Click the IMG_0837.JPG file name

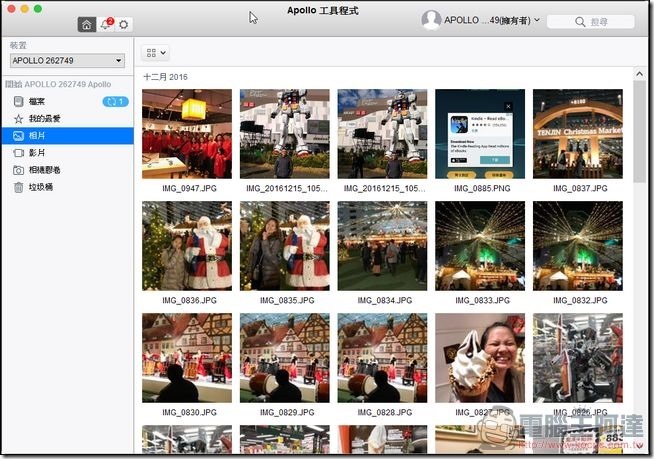(580, 189)
